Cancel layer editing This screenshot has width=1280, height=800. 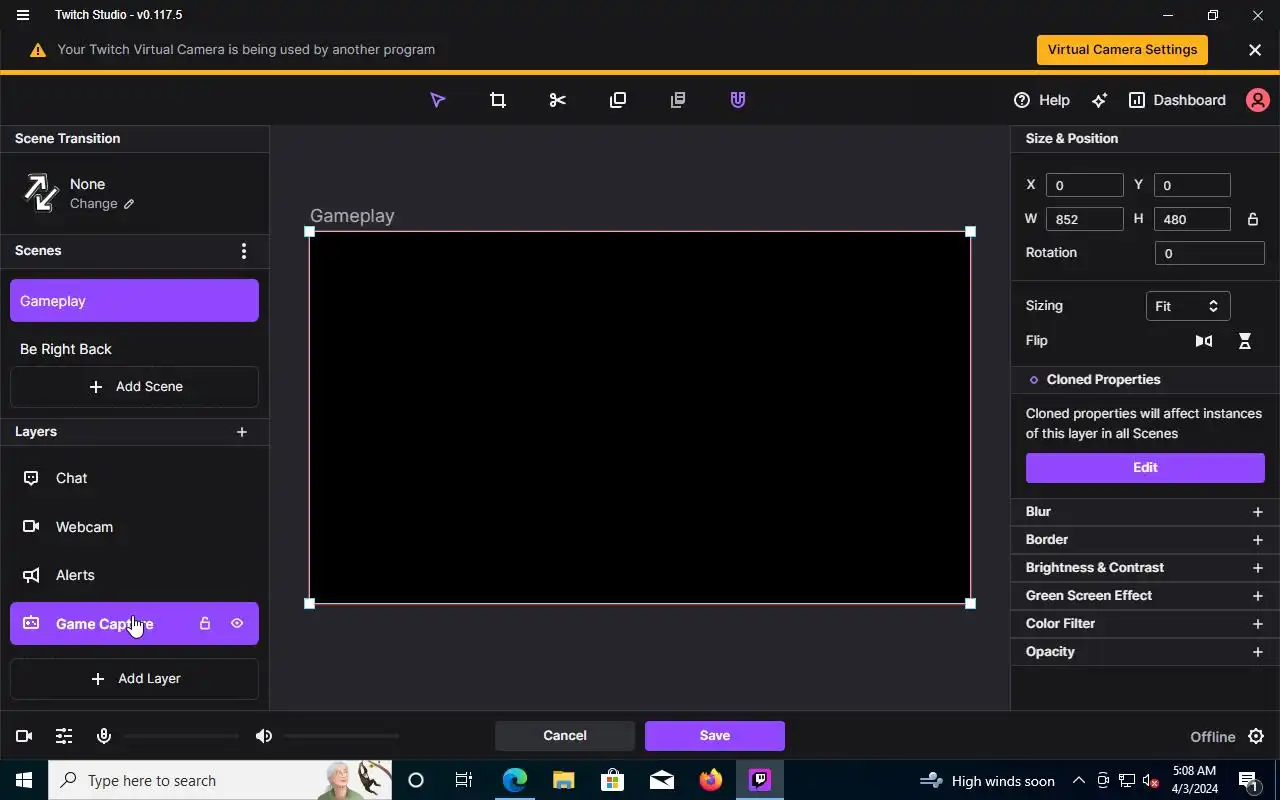pyautogui.click(x=565, y=736)
